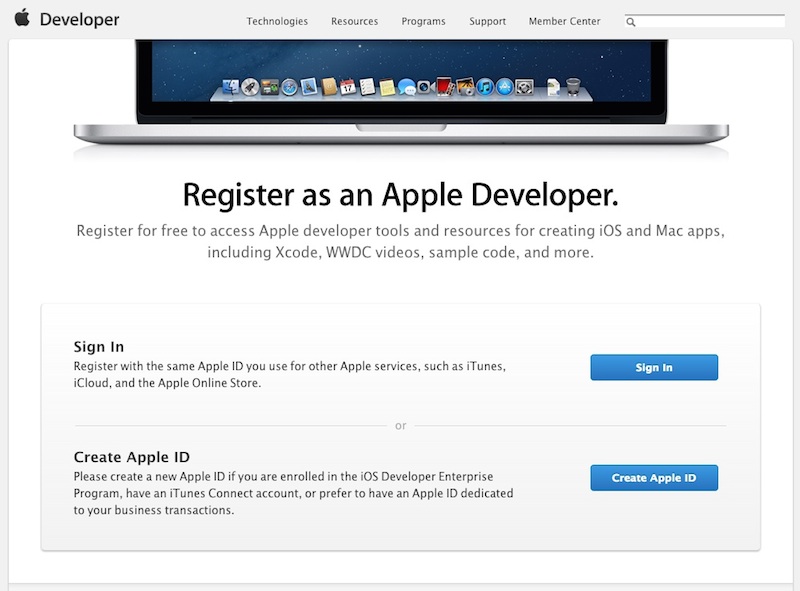The height and width of the screenshot is (591, 800).
Task: Select the Messages icon in the dock
Action: (407, 85)
